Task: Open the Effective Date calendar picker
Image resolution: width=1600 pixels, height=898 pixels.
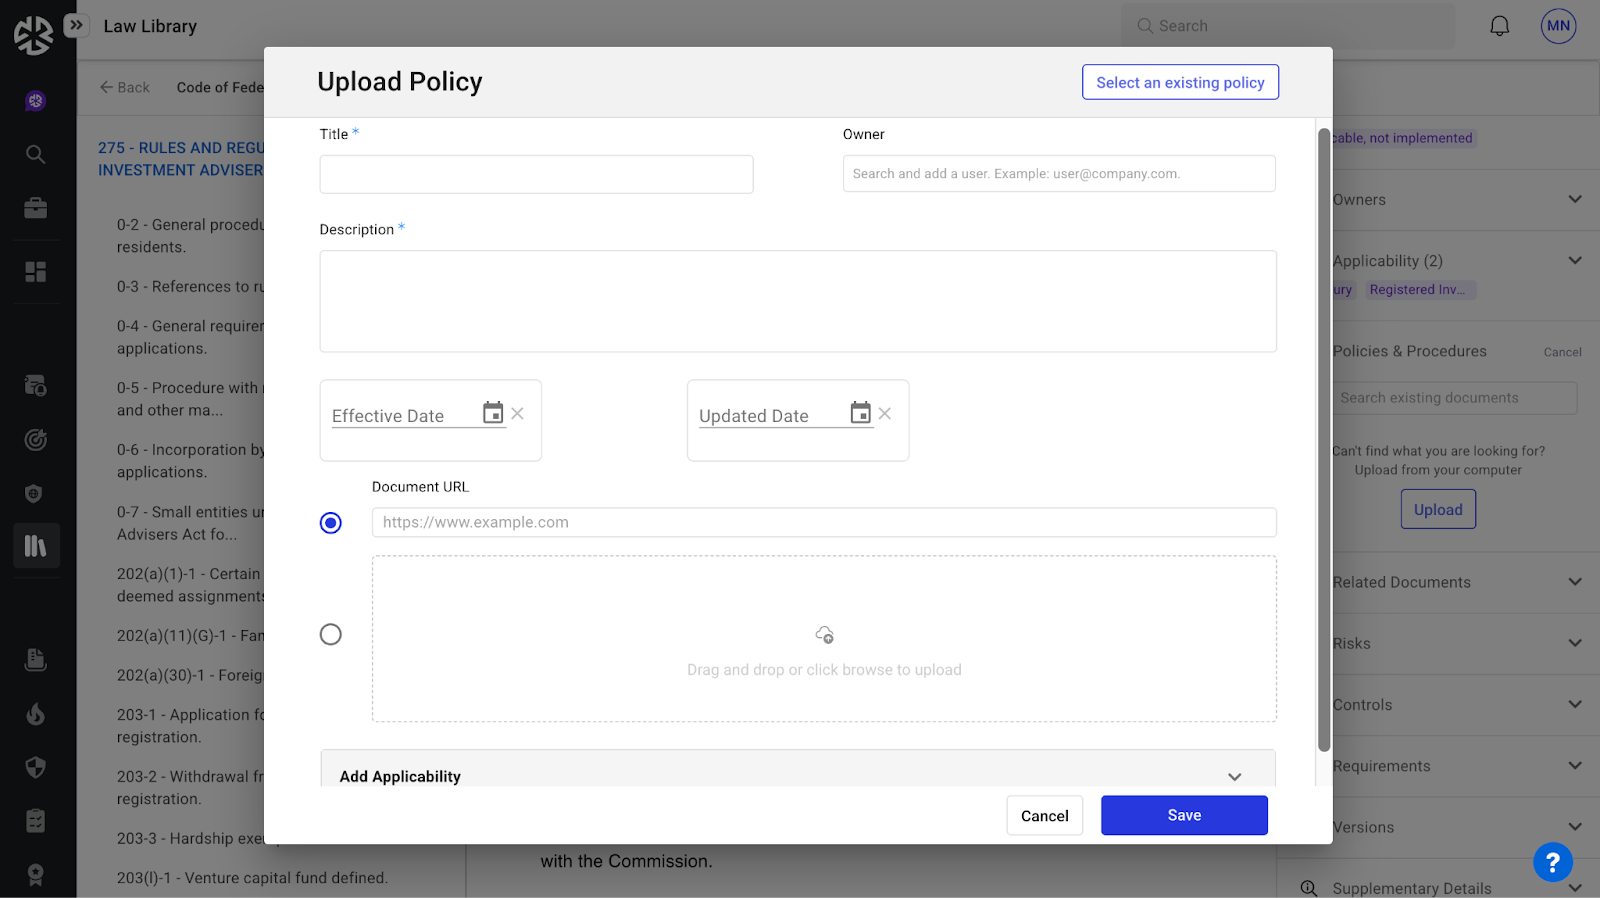Action: click(493, 413)
